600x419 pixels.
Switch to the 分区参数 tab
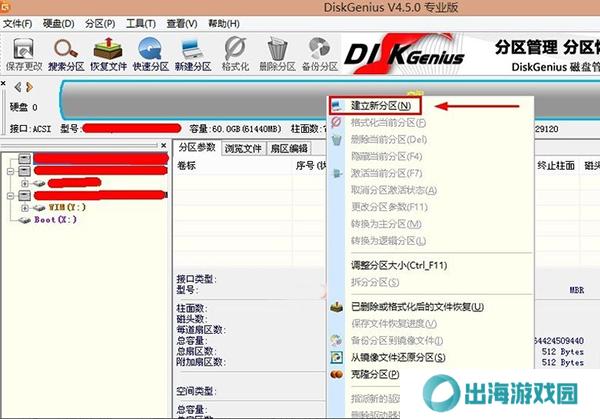[x=197, y=148]
